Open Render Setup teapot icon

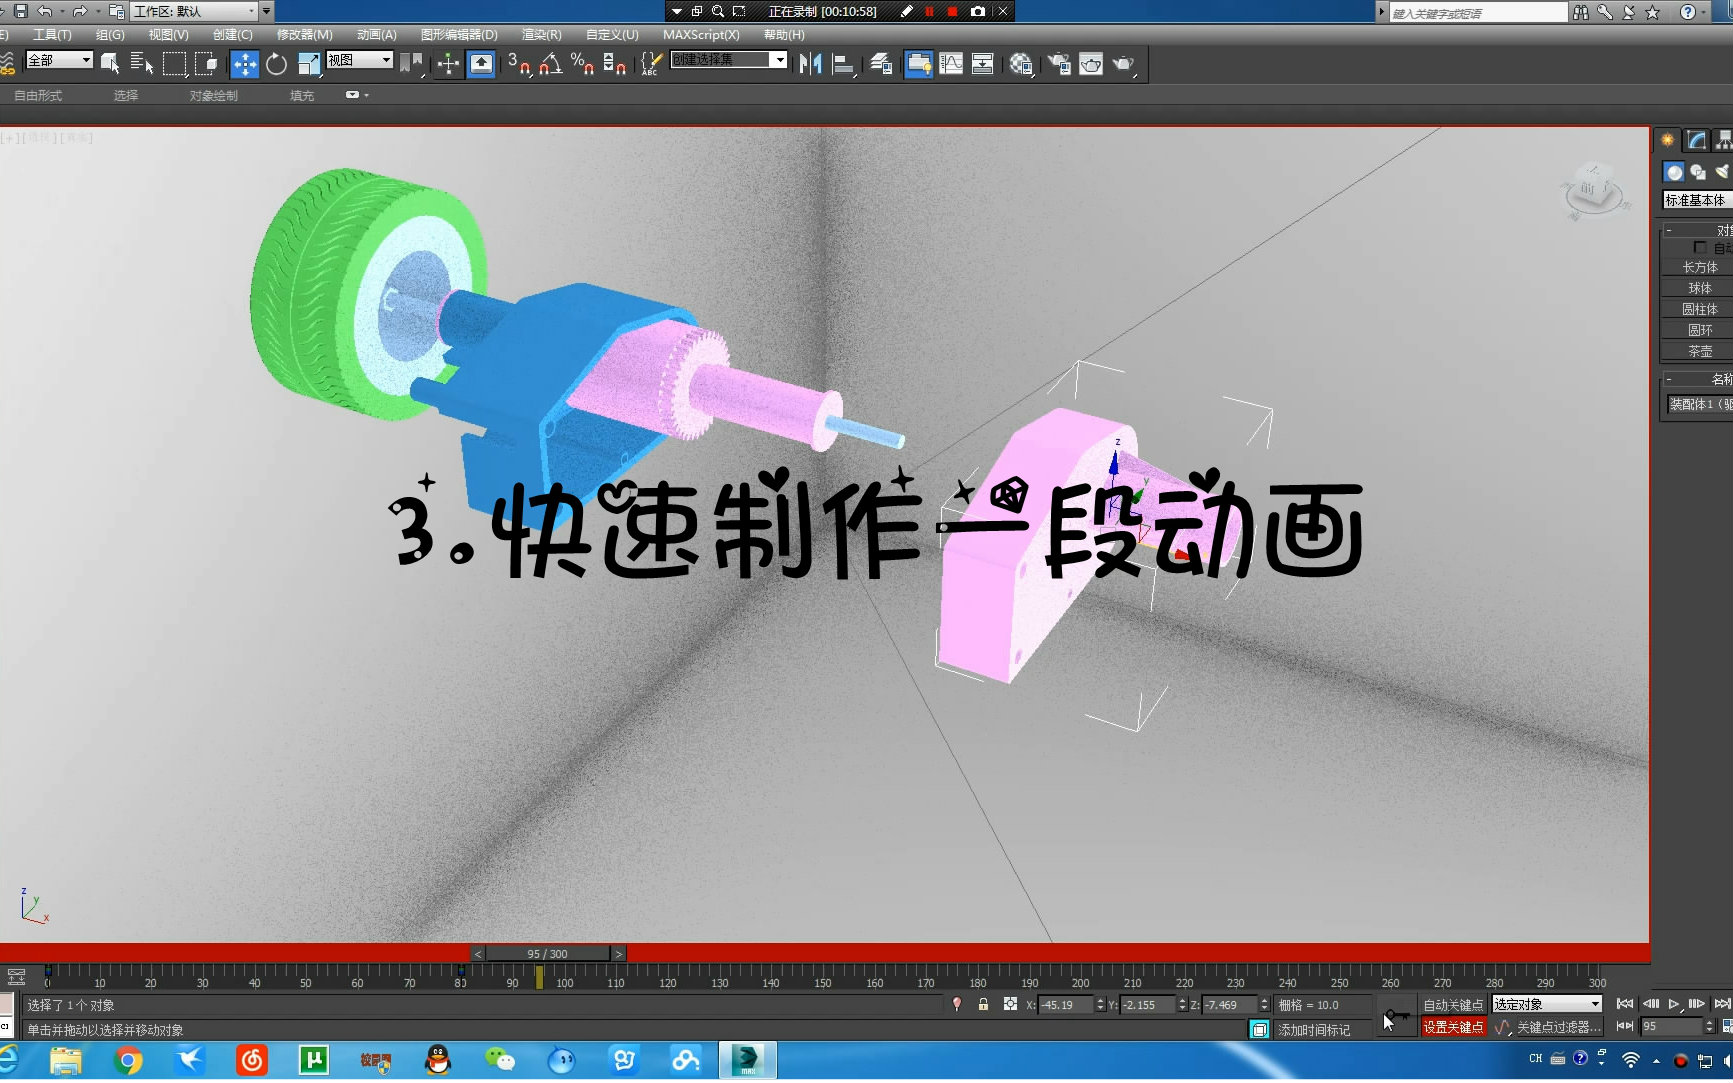1058,64
